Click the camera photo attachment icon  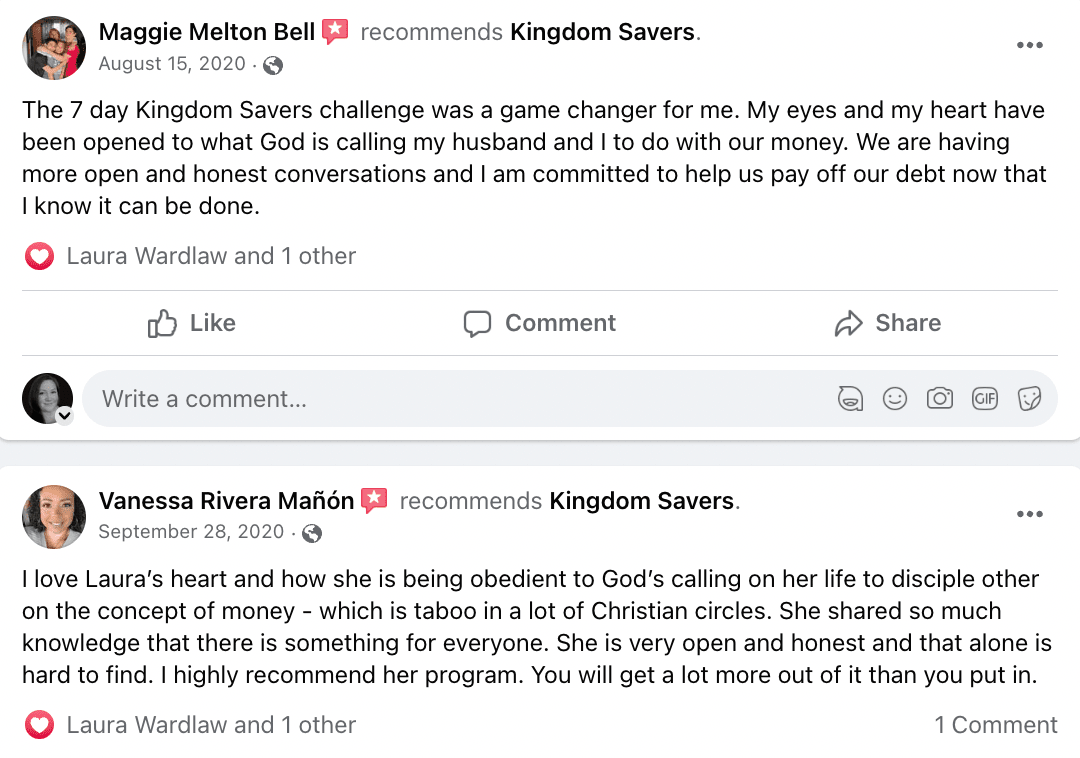pos(940,399)
